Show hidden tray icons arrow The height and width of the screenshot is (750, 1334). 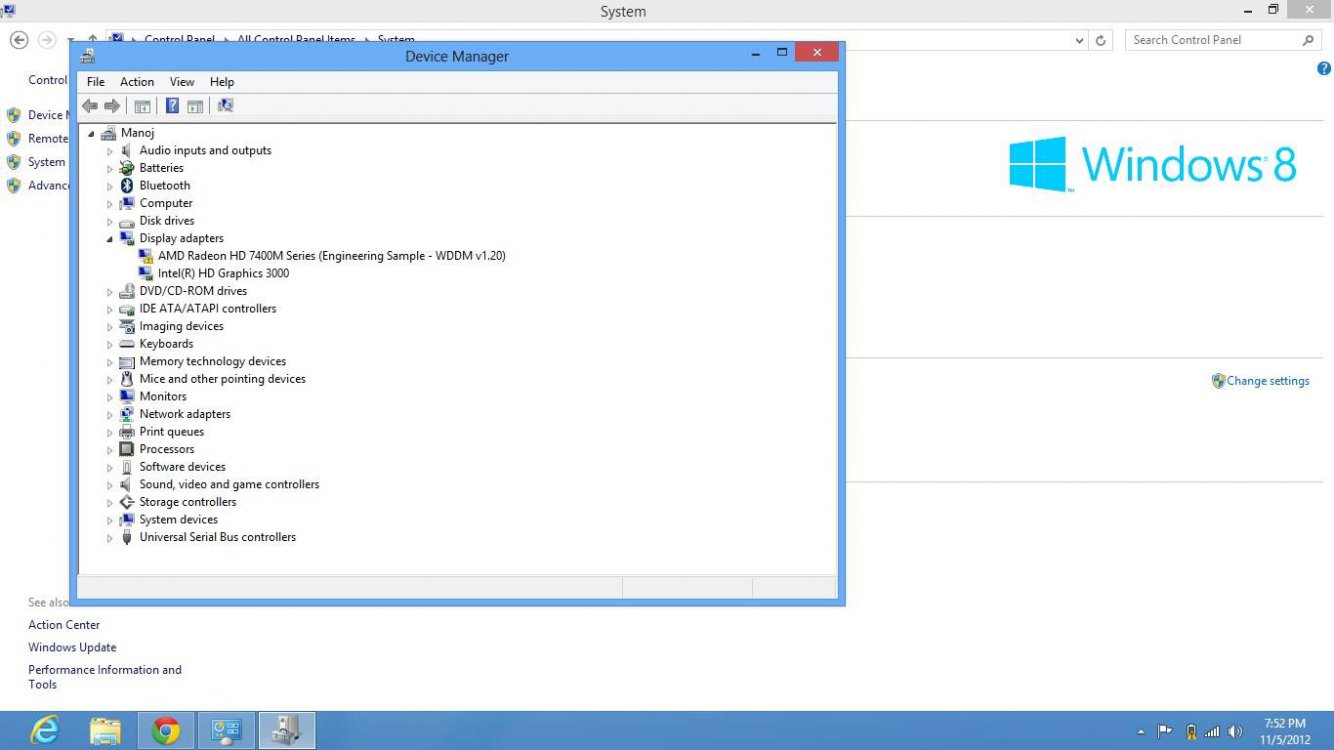pos(1142,732)
